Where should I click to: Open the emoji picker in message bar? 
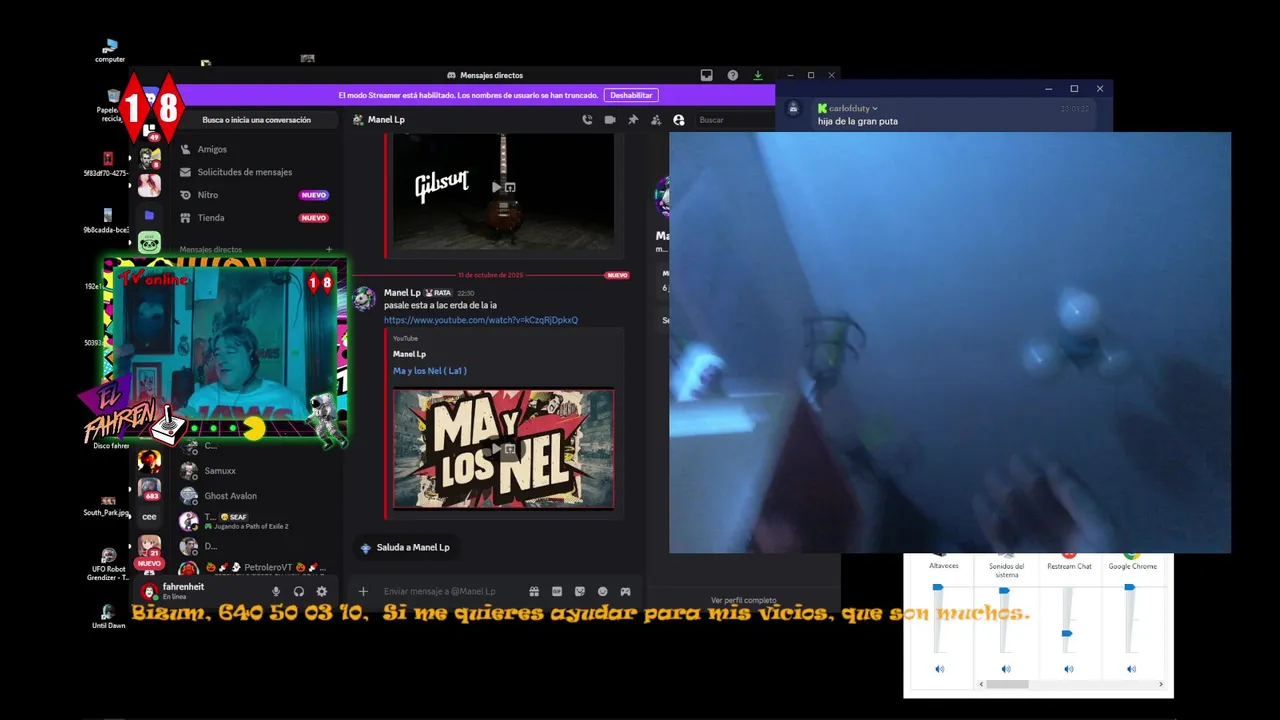click(602, 591)
